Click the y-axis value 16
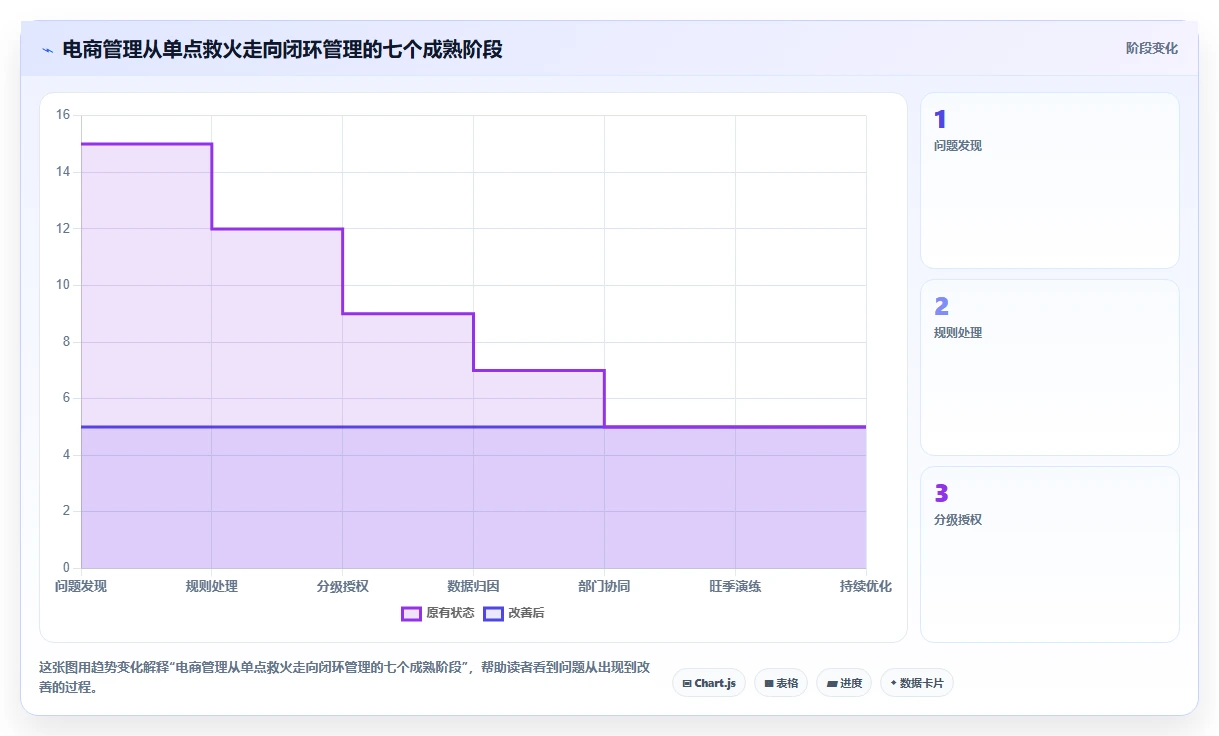Screen dimensions: 1219x736 pyautogui.click(x=63, y=115)
